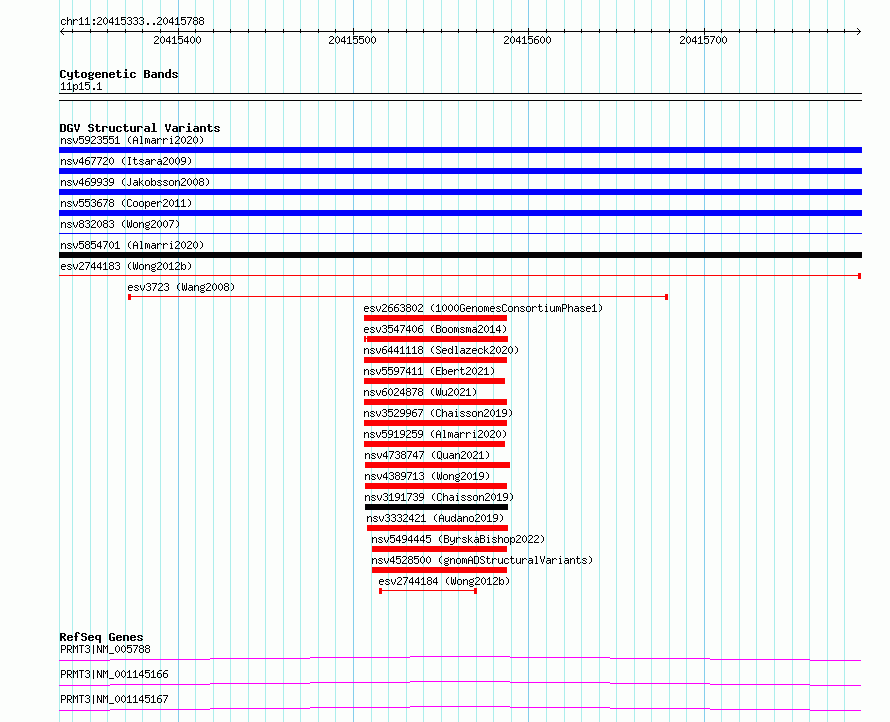Click nsv3529967 (Chaisson2019) label

(438, 413)
